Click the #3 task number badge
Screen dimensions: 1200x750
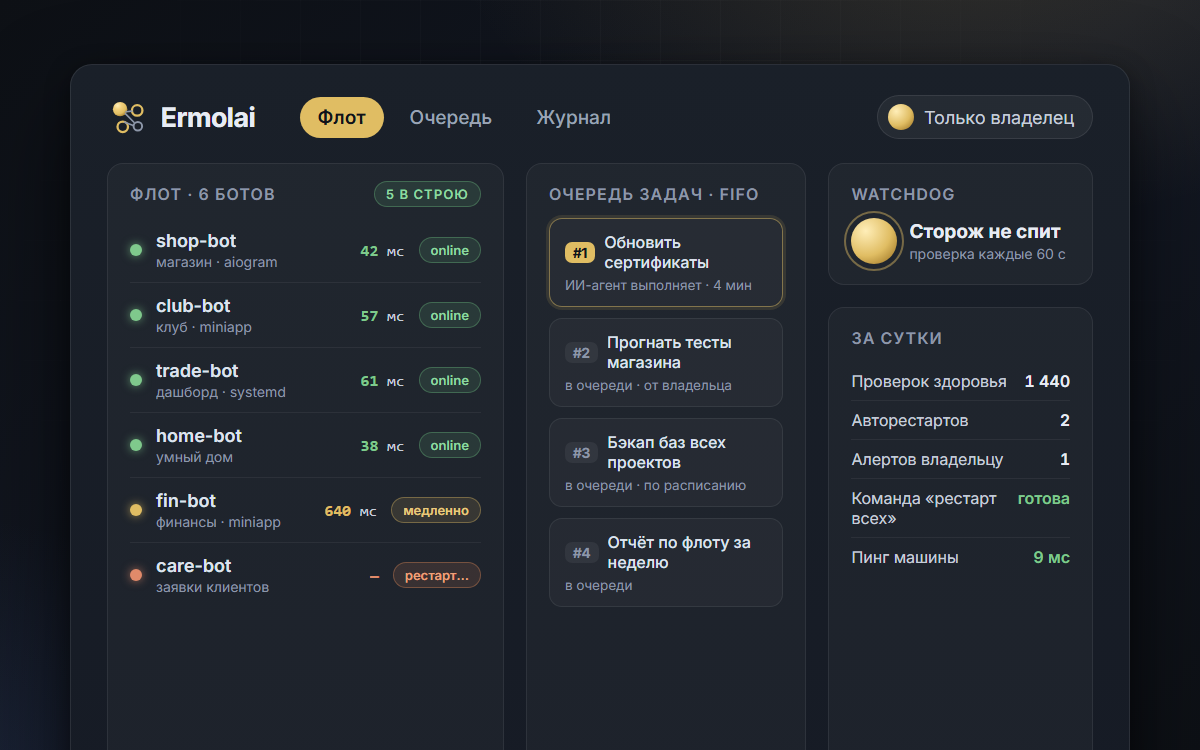[581, 453]
